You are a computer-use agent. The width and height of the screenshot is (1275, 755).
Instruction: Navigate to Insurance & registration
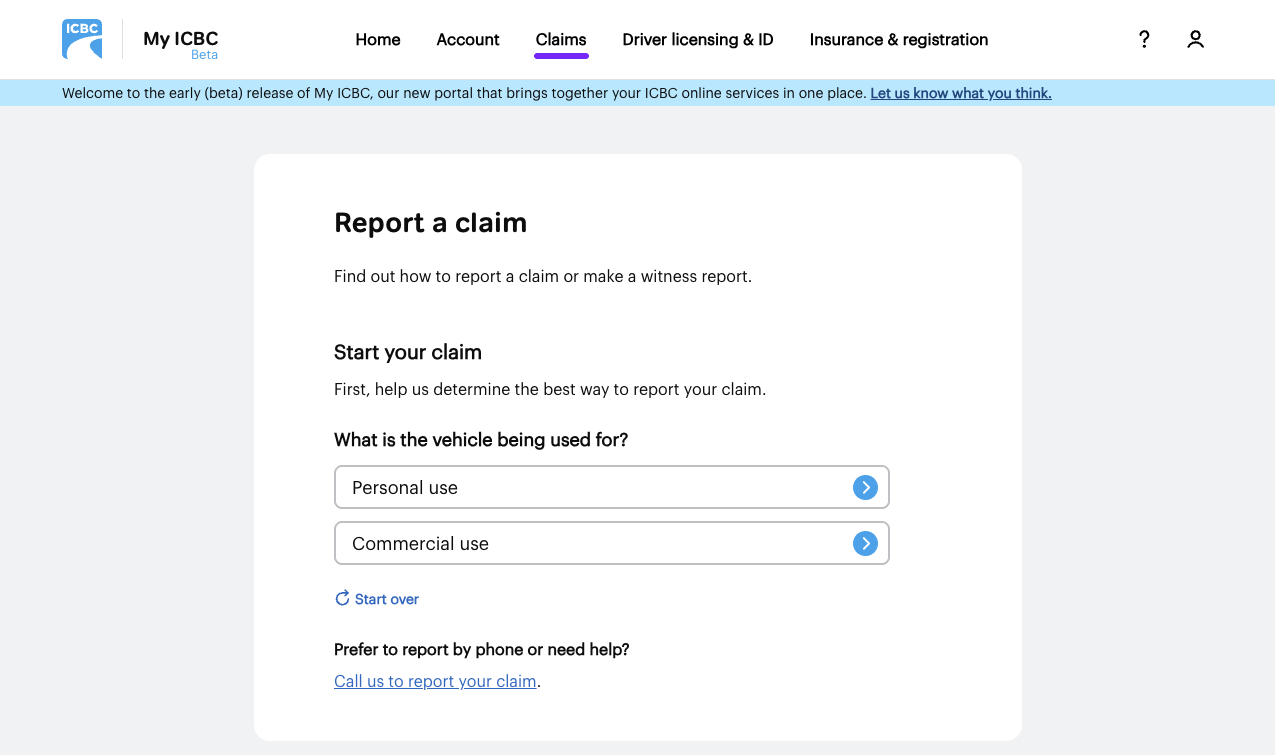(899, 40)
